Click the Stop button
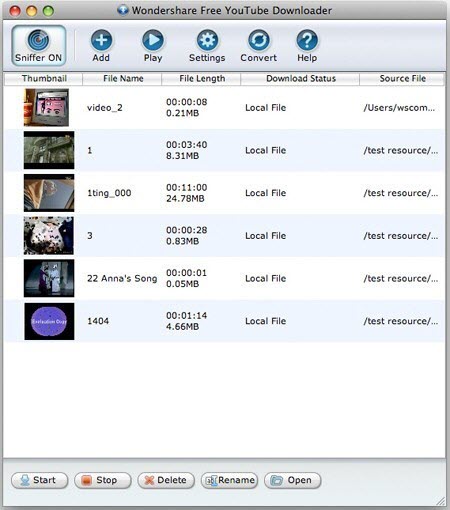The image size is (450, 510). (x=103, y=480)
